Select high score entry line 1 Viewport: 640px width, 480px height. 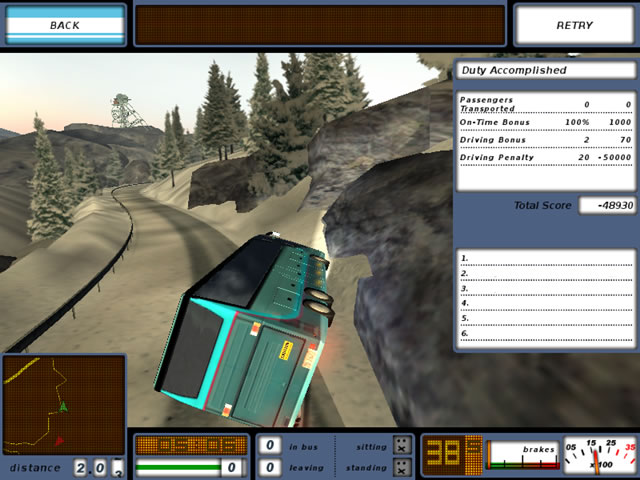pyautogui.click(x=545, y=259)
